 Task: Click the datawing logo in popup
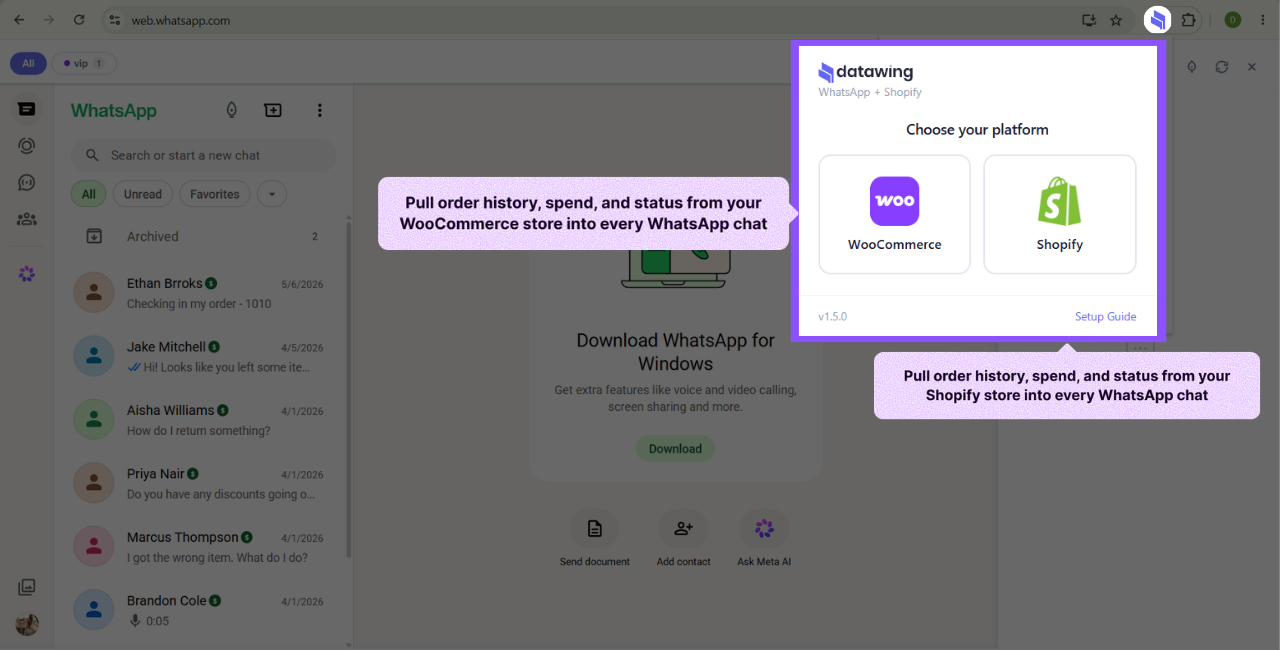866,72
